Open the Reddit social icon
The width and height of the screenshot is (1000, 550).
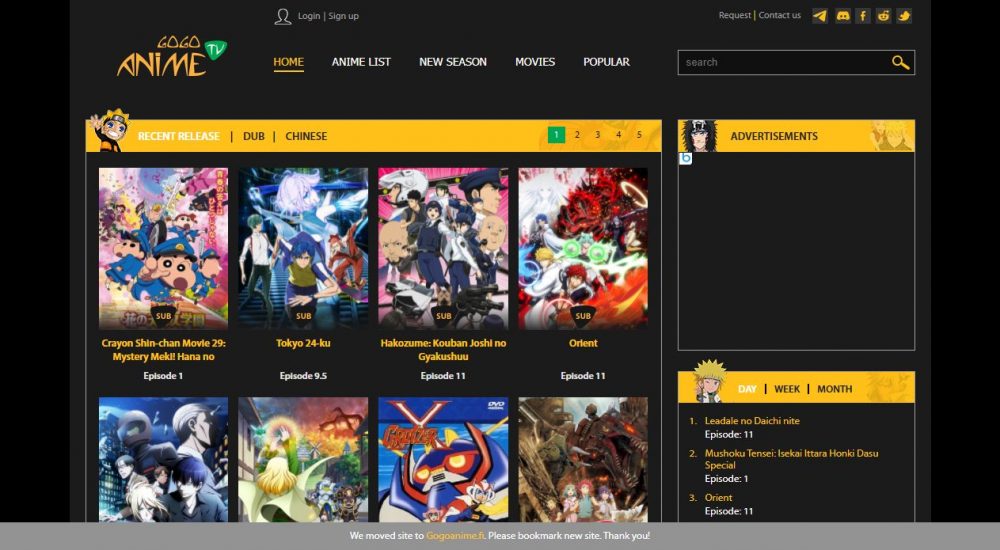pos(883,15)
